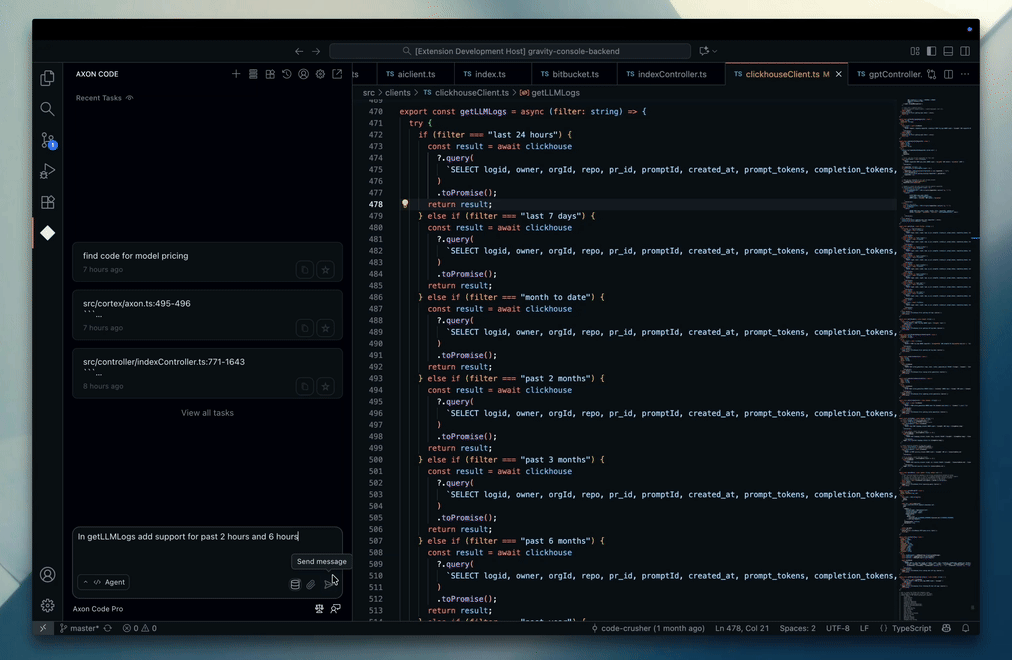Screen dimensions: 1012x660
Task: Click 'getLLMLogs' breadcrumb symbol
Action: (x=555, y=93)
